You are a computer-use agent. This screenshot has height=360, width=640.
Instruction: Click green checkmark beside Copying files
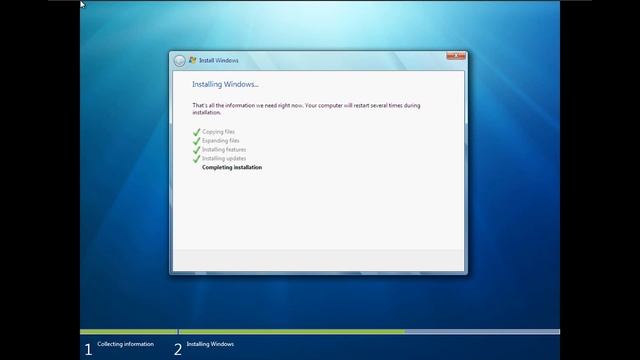pos(196,132)
